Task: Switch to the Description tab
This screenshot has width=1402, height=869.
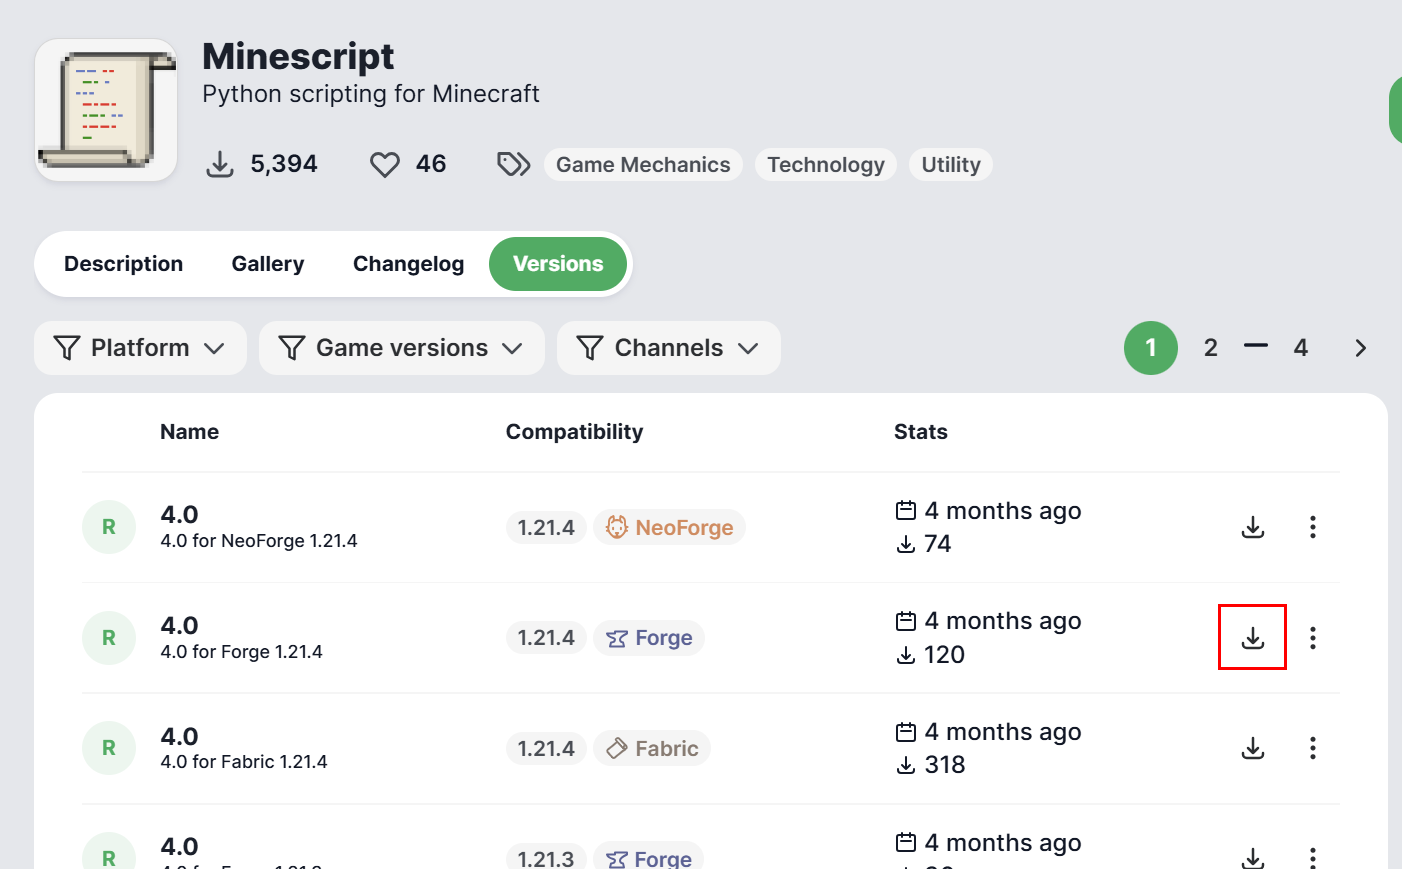Action: coord(124,264)
